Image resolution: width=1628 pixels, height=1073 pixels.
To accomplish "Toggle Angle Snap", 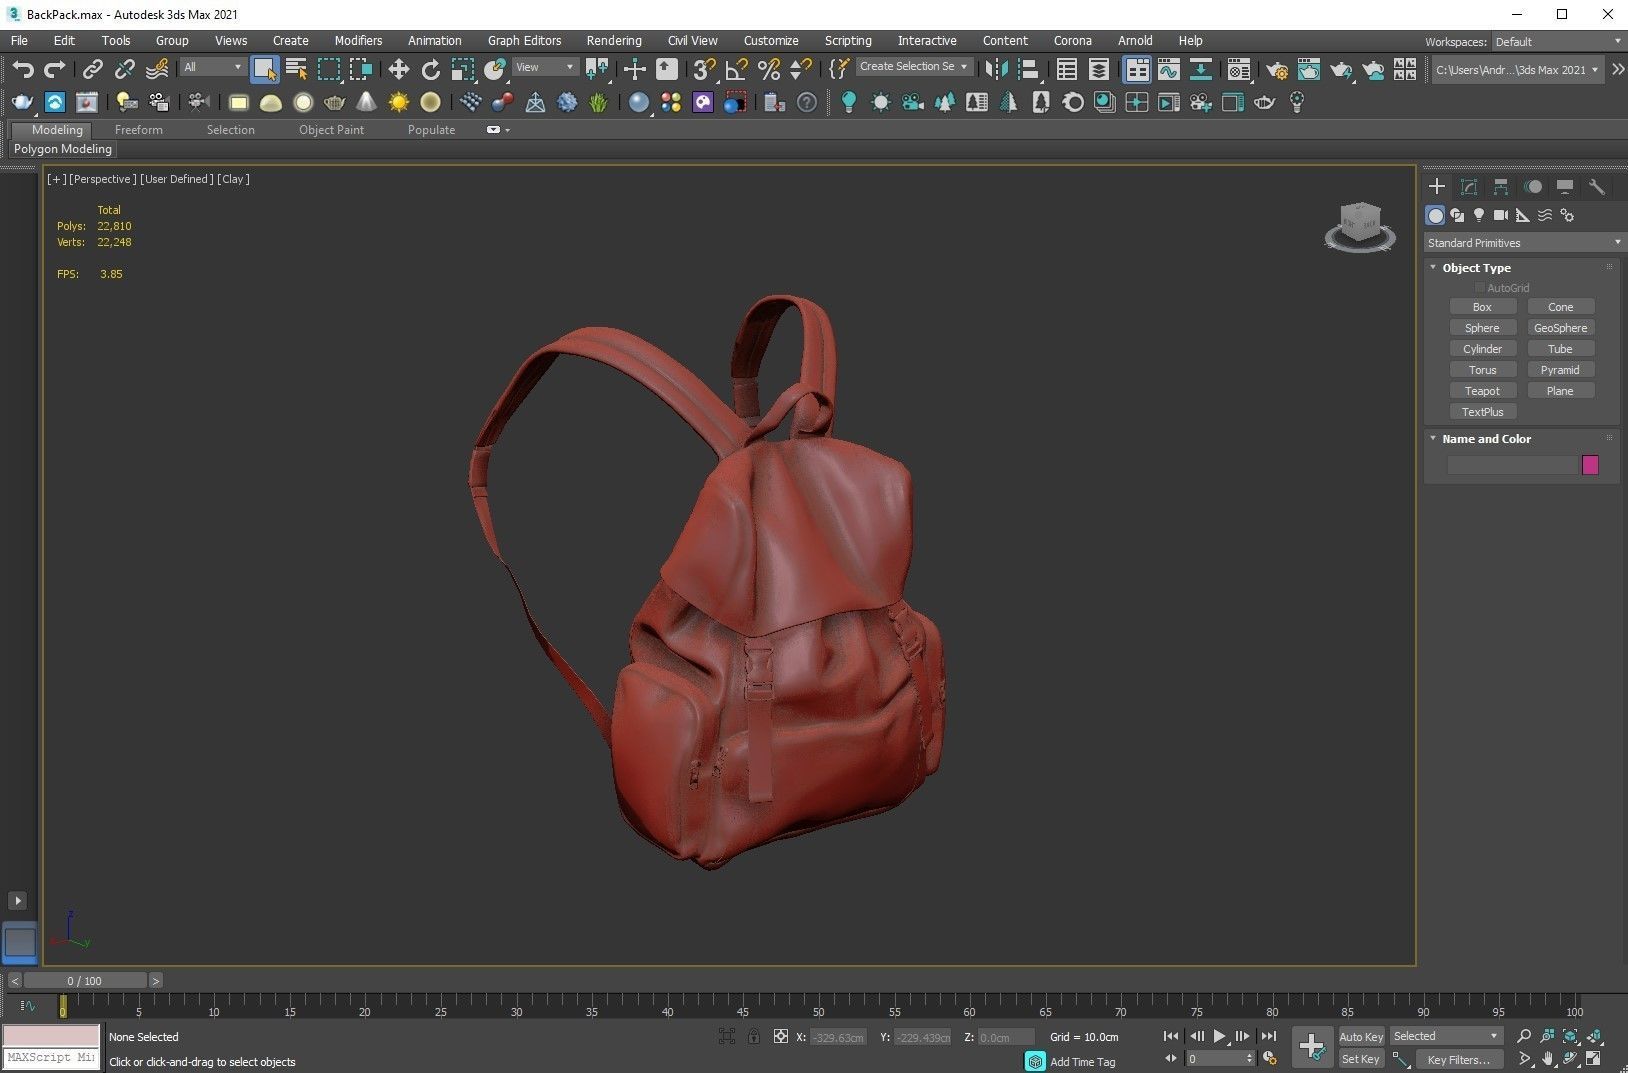I will click(x=737, y=69).
